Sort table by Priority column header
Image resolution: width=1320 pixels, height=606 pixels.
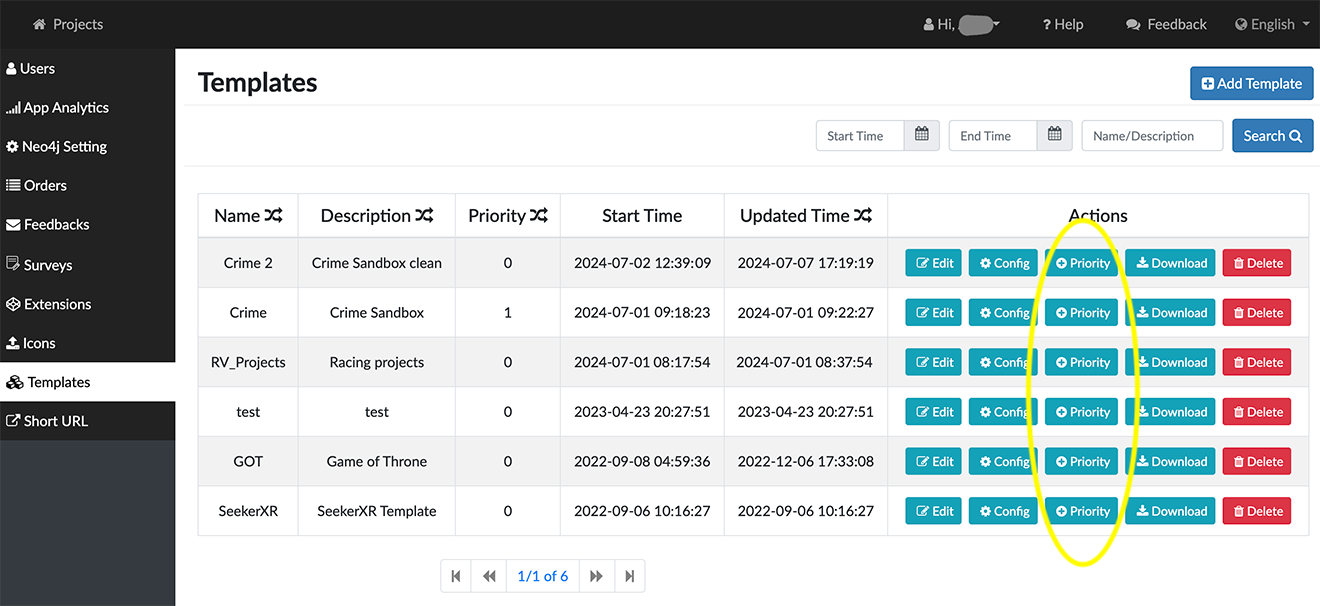508,215
